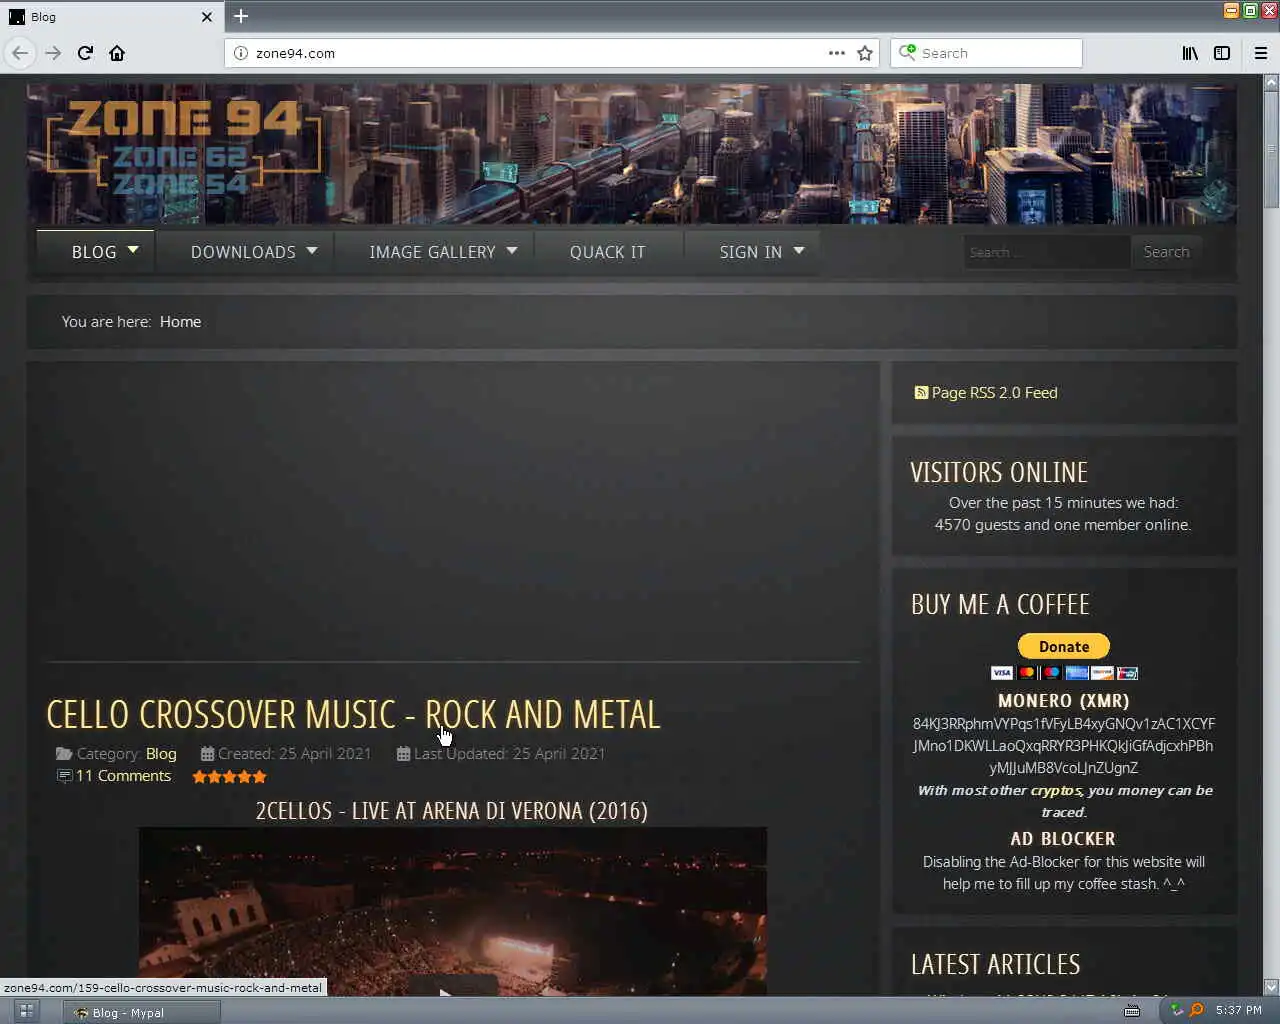Open the IMAGE GALLERY menu
Screen dimensions: 1280x1024
[432, 252]
